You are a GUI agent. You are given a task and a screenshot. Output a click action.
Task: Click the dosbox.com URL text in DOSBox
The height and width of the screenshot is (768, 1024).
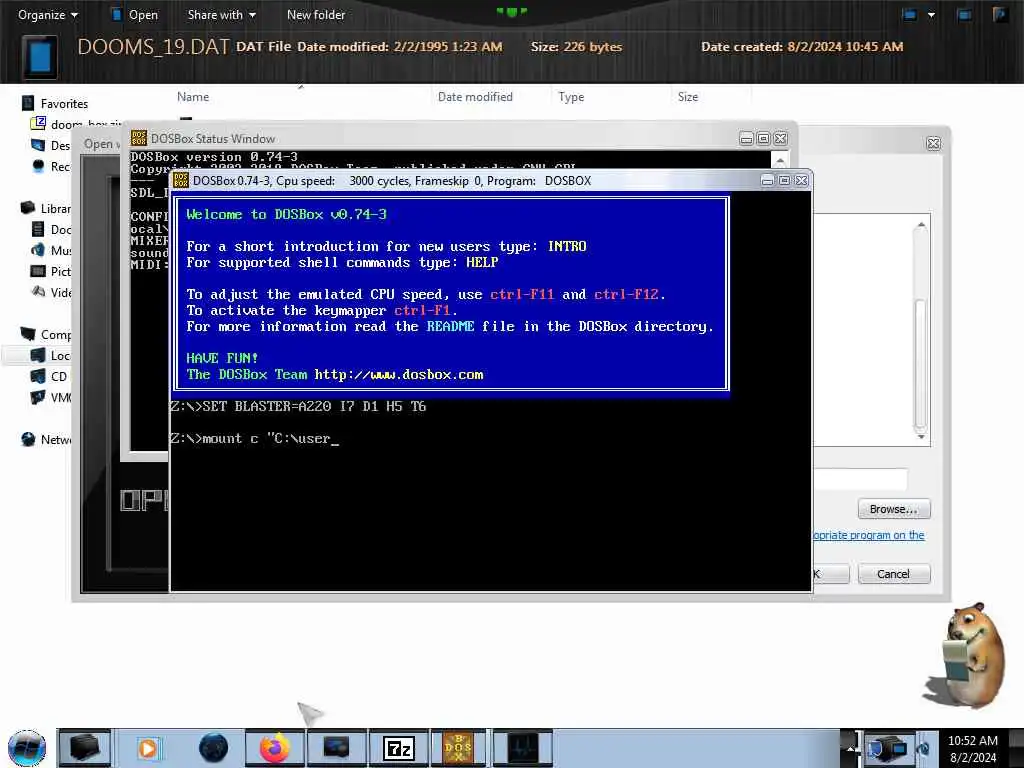click(x=399, y=375)
